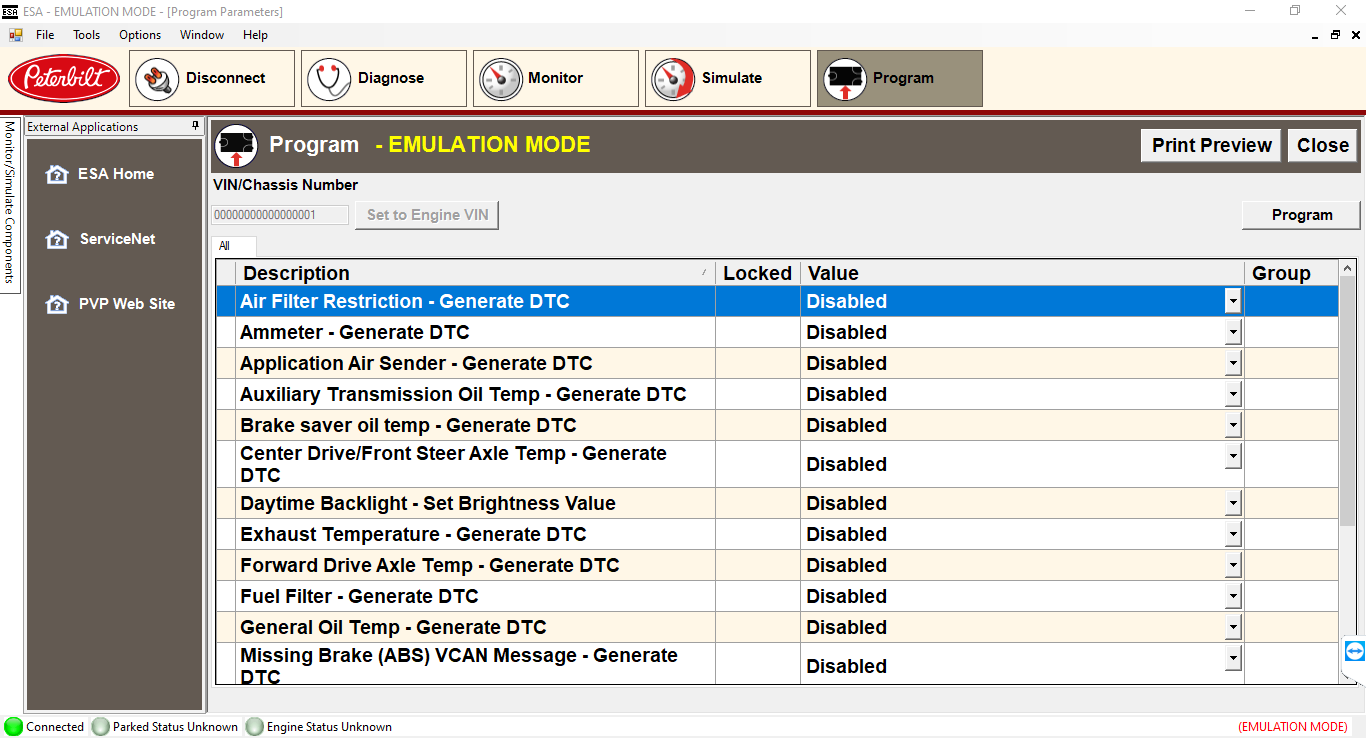The image size is (1366, 738).
Task: Select the All tab
Action: pyautogui.click(x=225, y=246)
